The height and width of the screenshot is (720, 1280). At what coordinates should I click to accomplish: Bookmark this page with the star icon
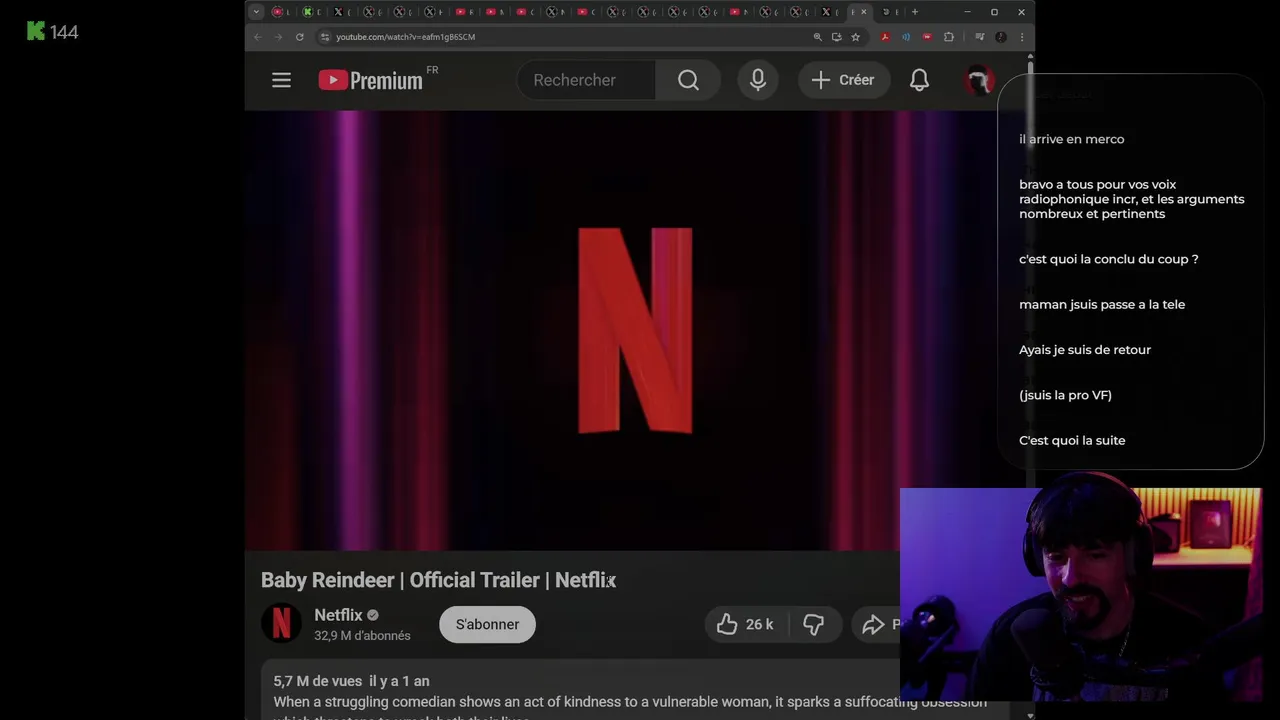pos(855,37)
